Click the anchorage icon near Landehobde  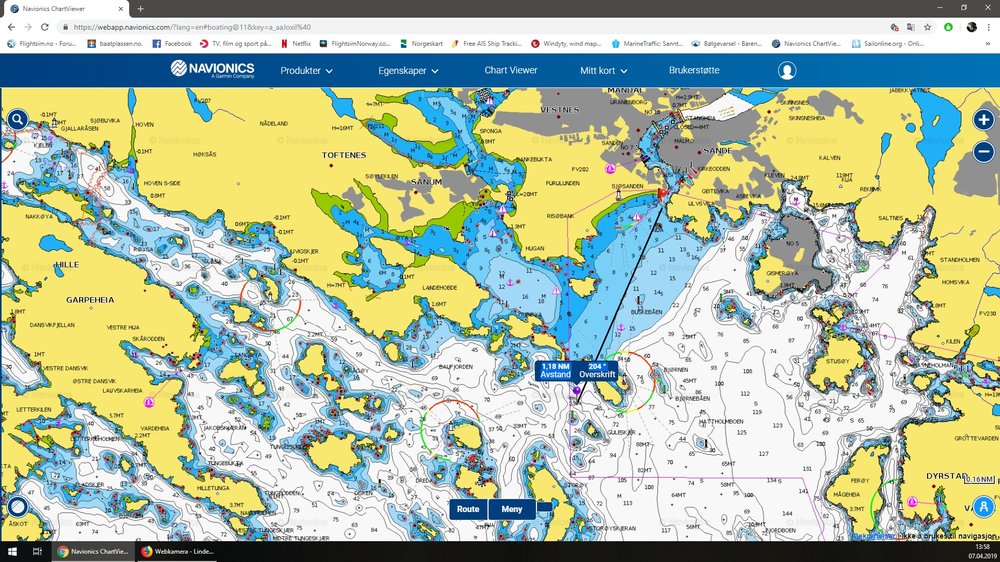point(510,283)
